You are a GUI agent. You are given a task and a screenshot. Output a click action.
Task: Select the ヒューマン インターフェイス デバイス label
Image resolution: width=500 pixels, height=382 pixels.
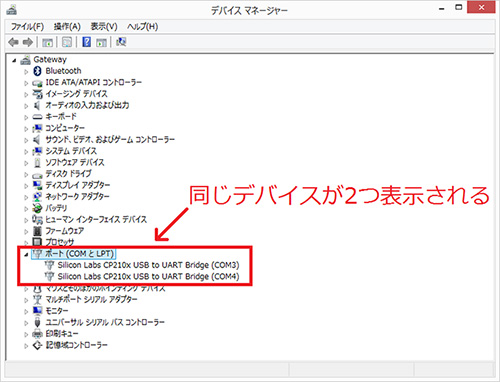(x=96, y=220)
